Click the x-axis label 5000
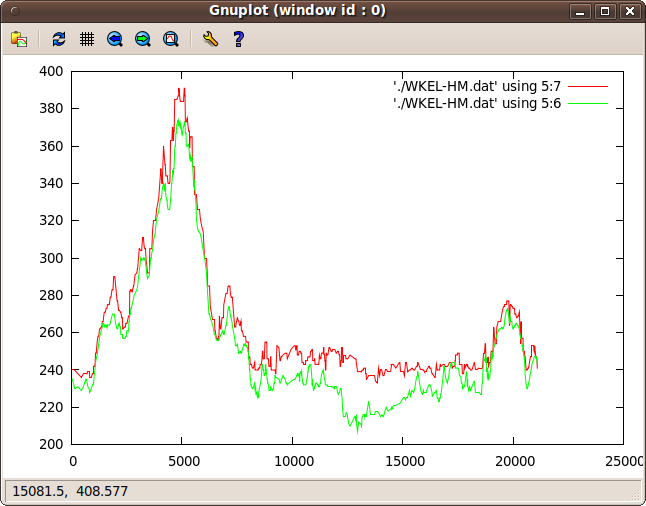 [184, 461]
